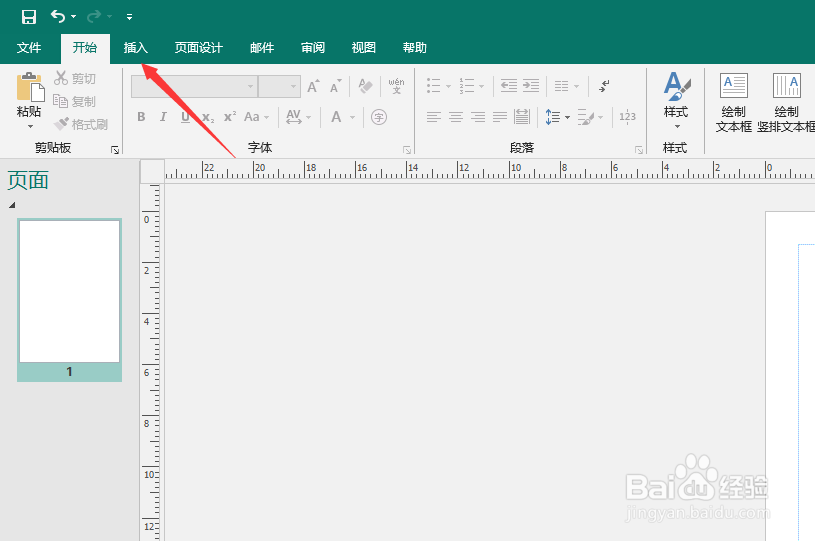The image size is (815, 541).
Task: Open the 段落 dialog launcher
Action: 639,150
